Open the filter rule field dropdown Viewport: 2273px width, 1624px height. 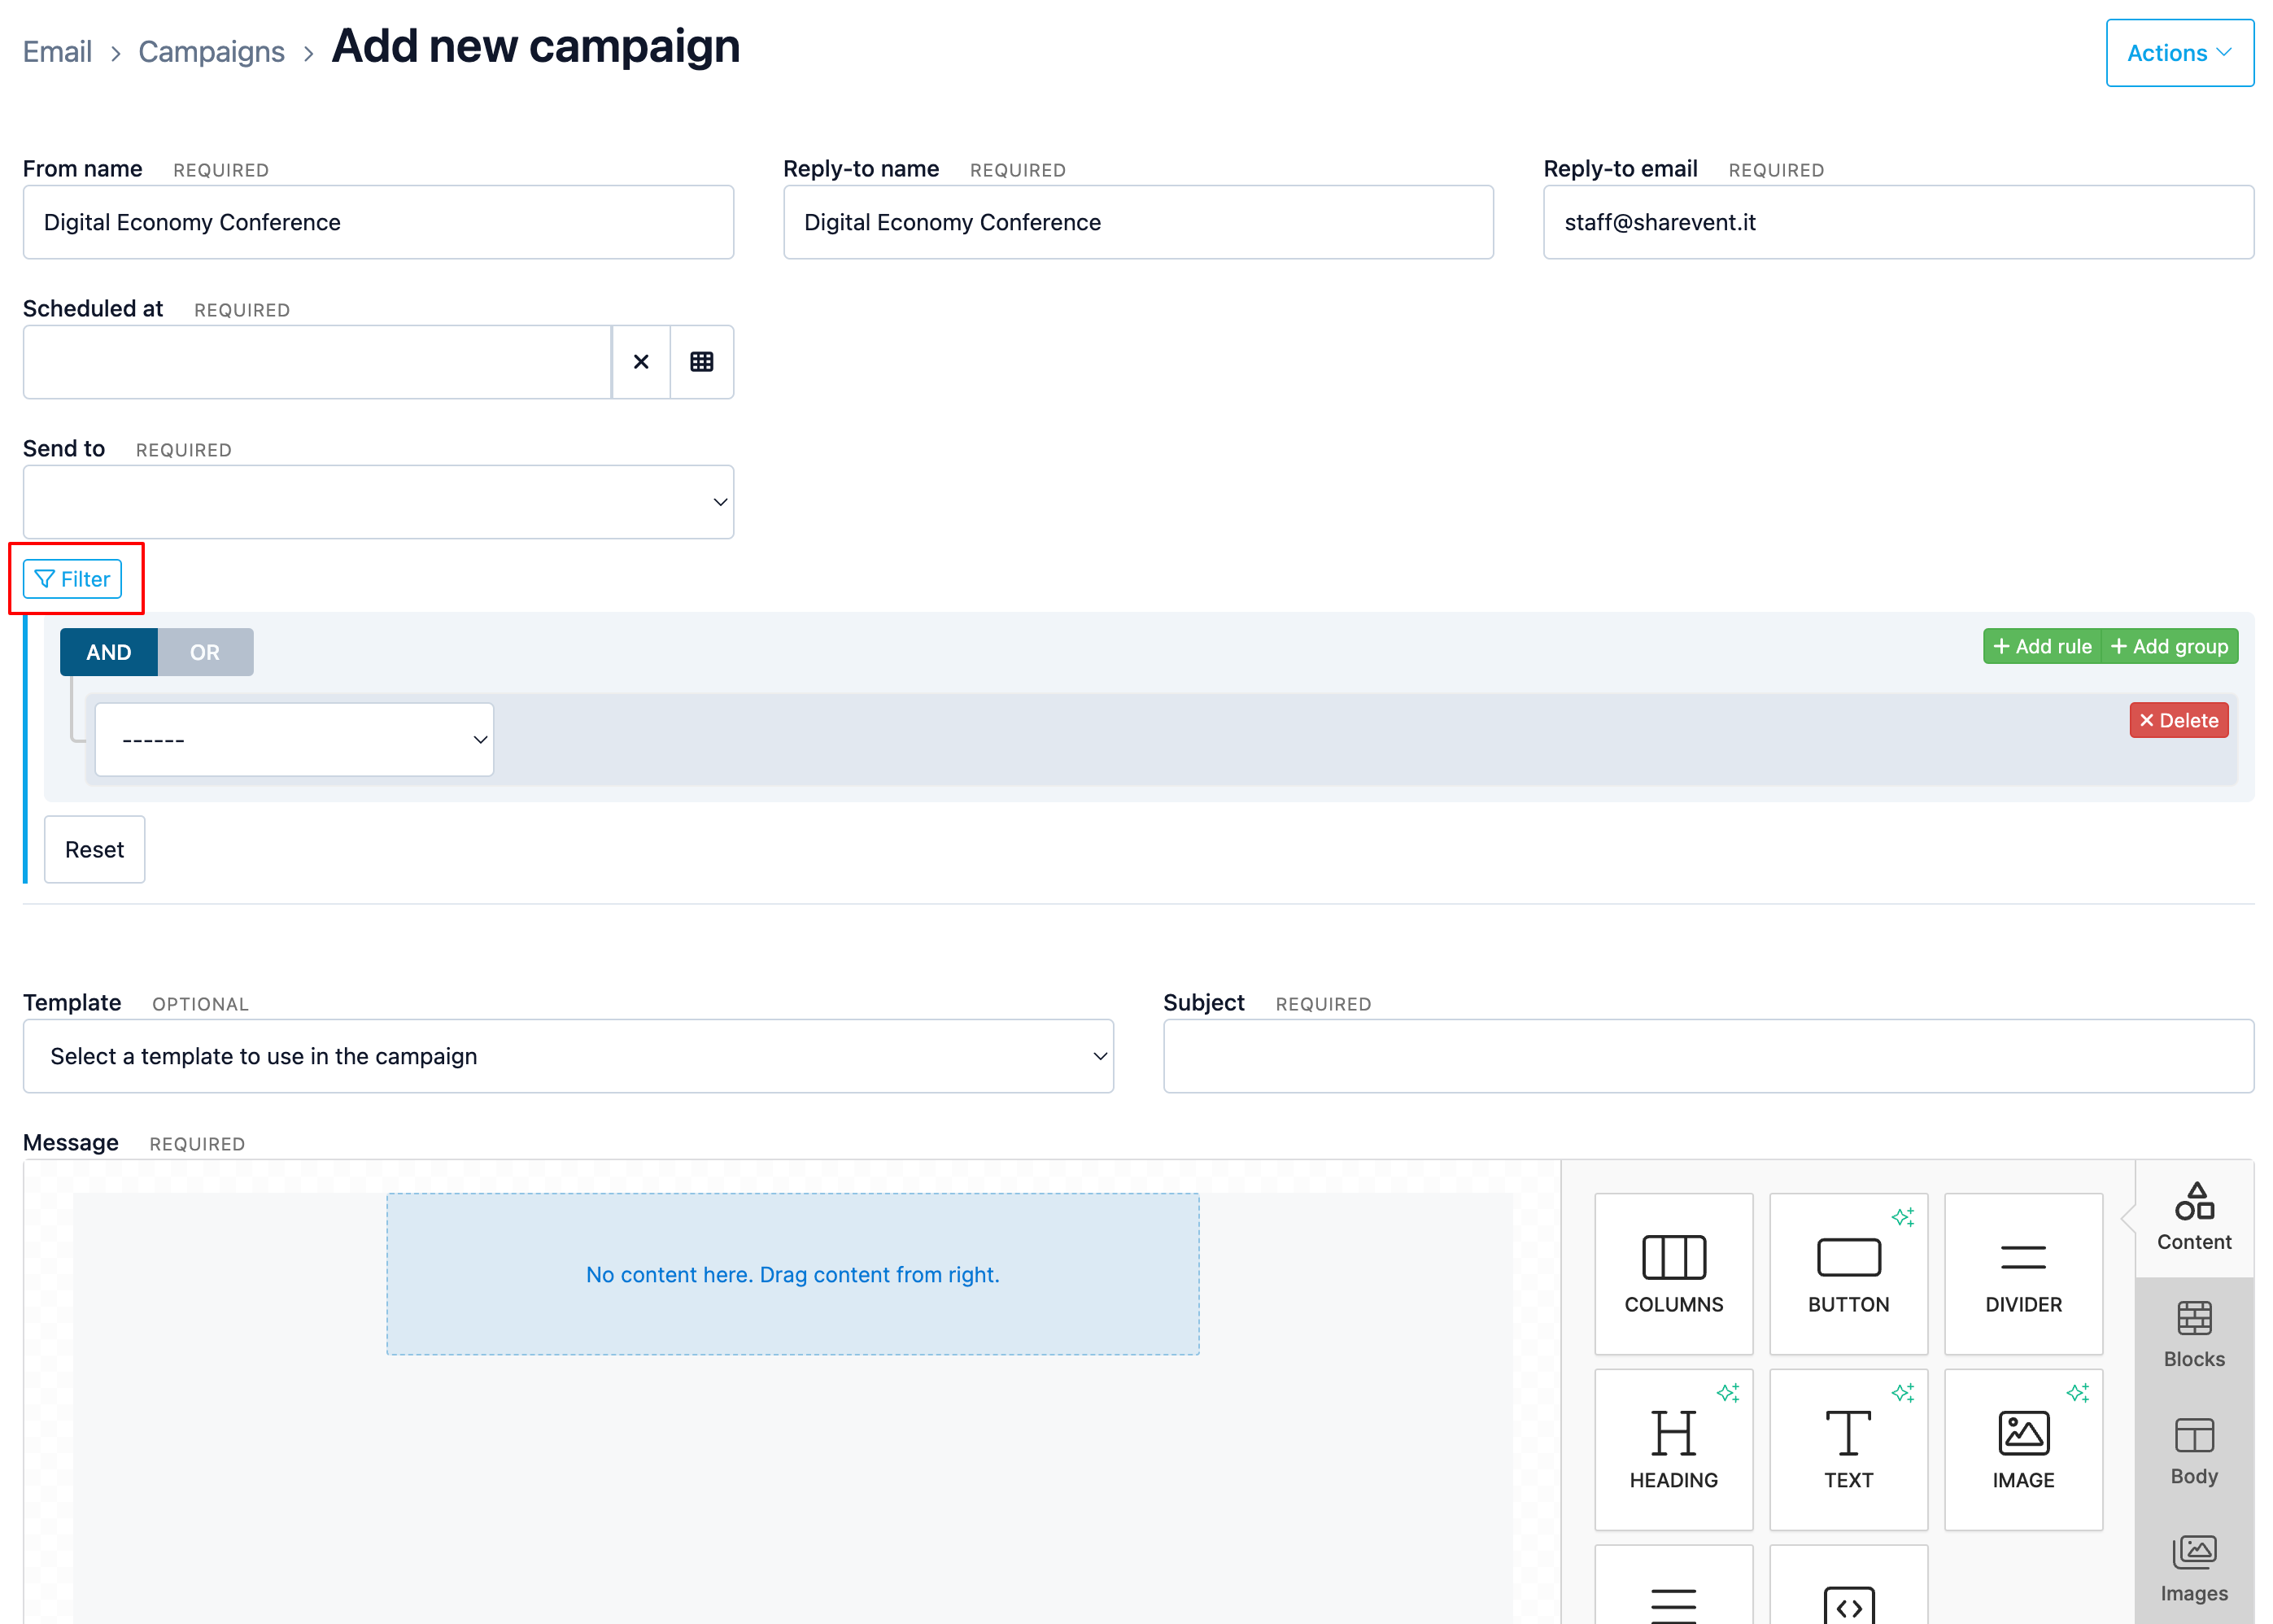(294, 740)
